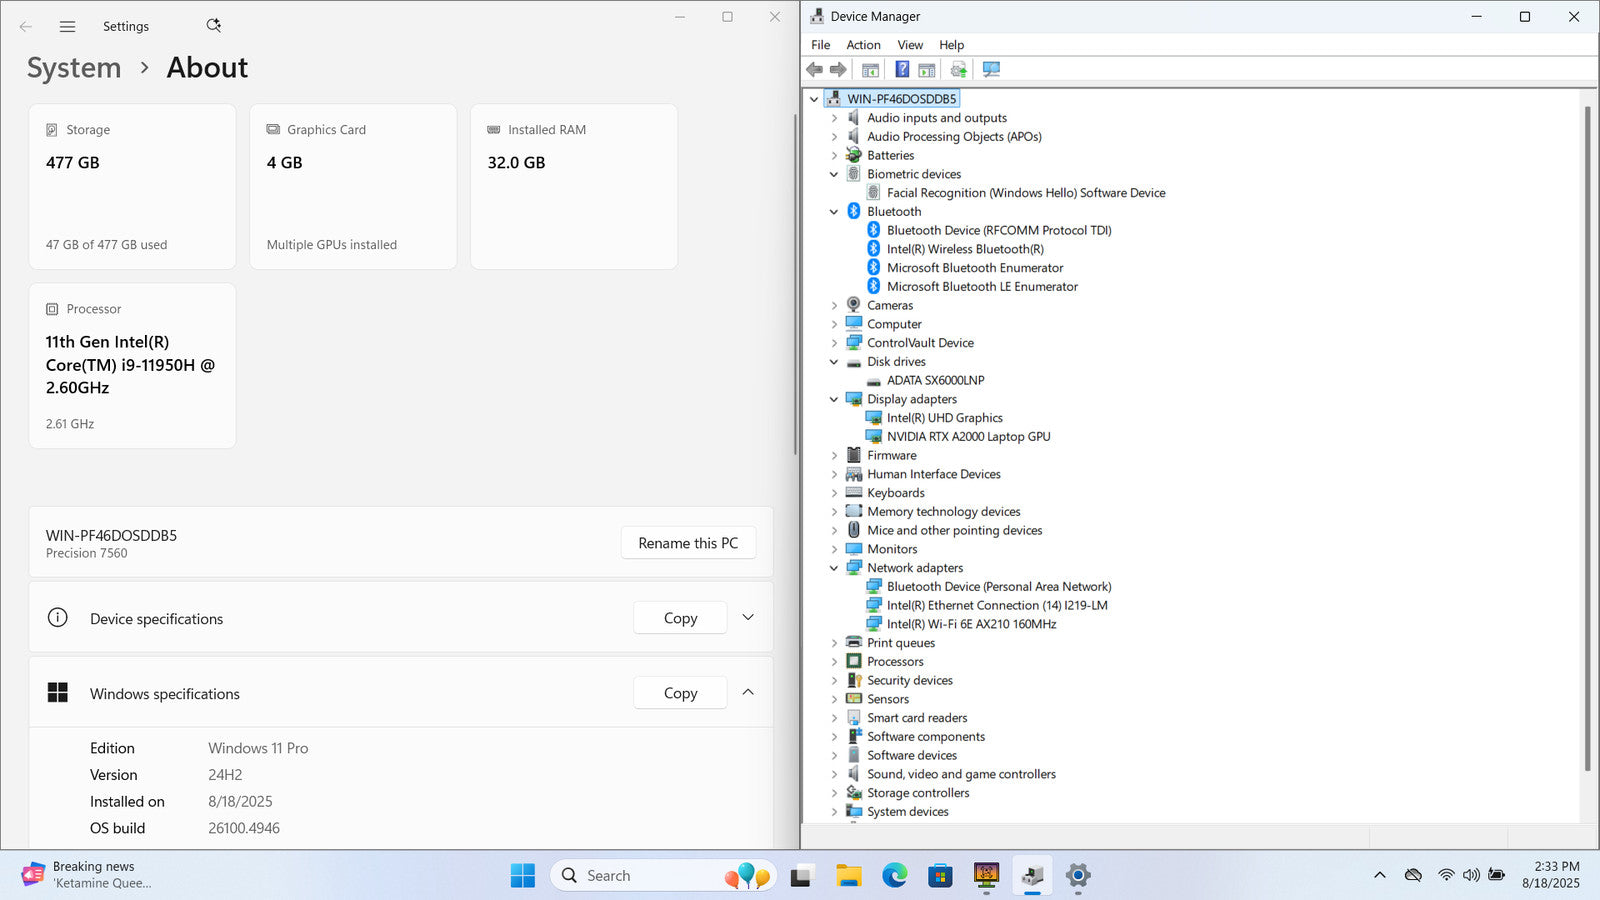The height and width of the screenshot is (900, 1600).
Task: Open the Action menu in Device Manager
Action: pyautogui.click(x=863, y=45)
